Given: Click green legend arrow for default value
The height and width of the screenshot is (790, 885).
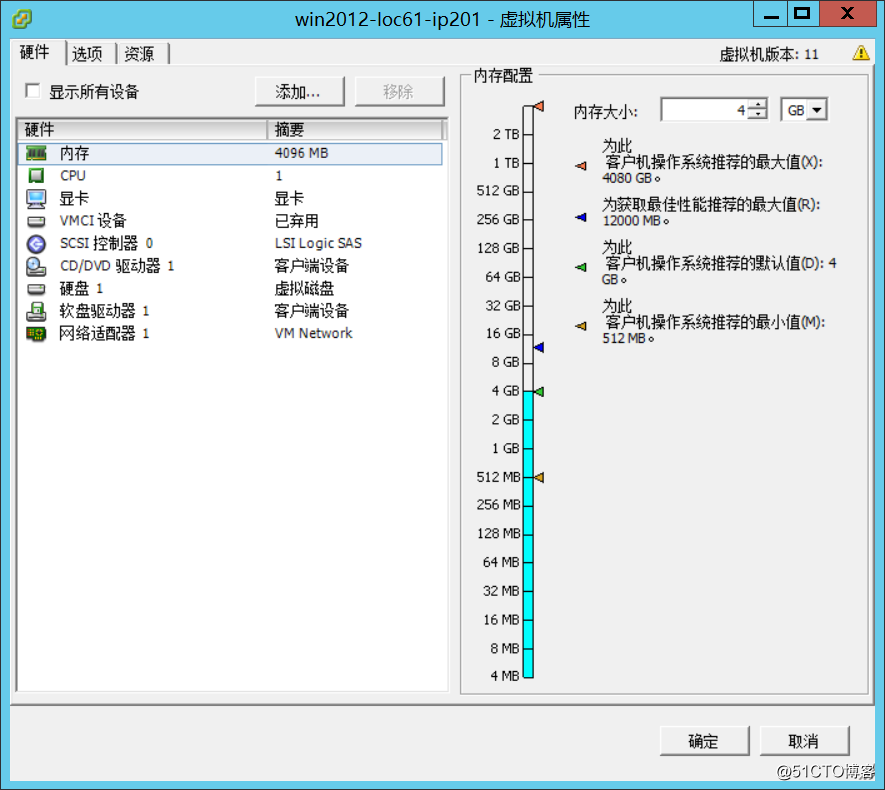Looking at the screenshot, I should pos(581,267).
